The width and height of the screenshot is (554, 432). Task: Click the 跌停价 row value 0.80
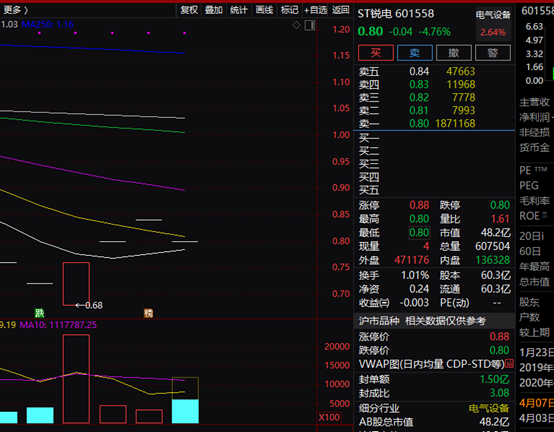click(x=499, y=350)
